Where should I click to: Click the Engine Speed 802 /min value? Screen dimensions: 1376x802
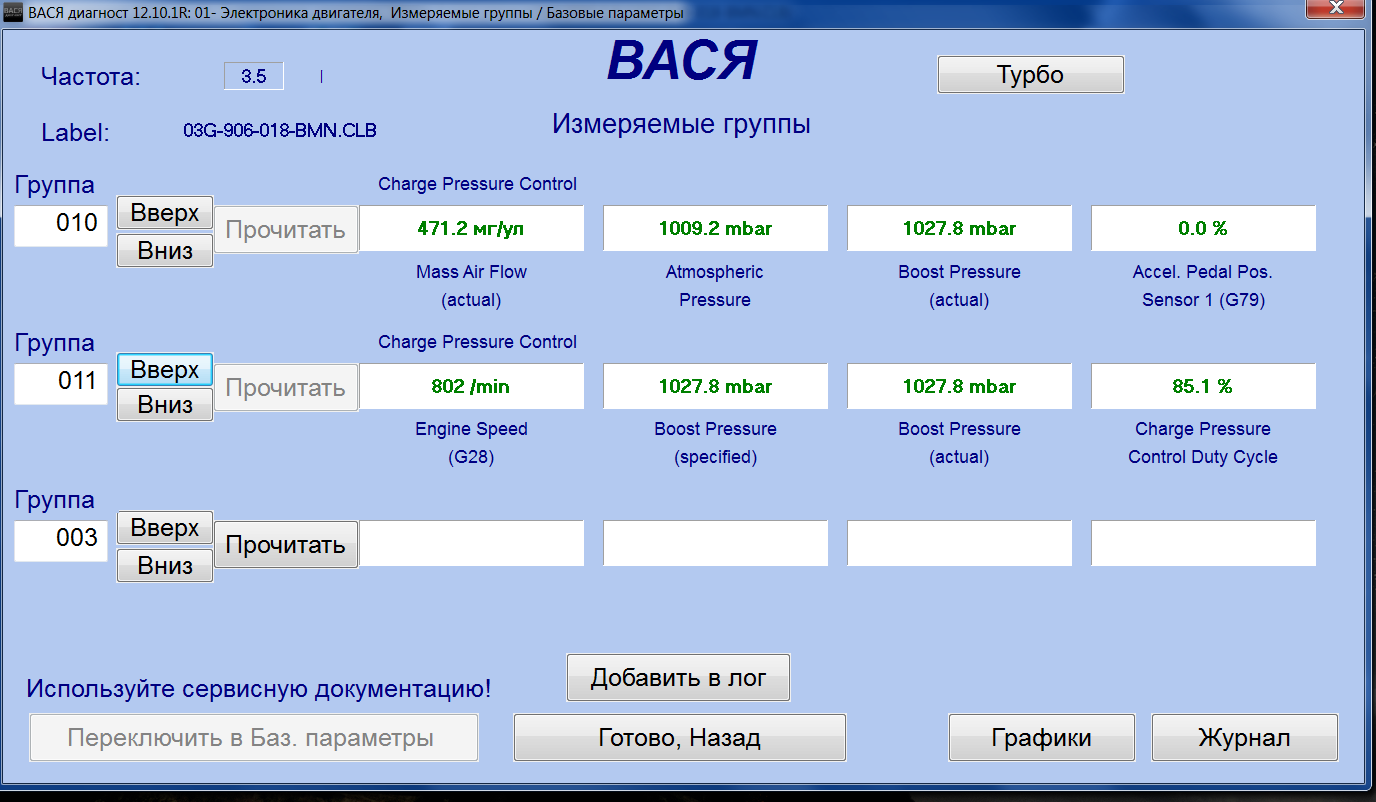coord(471,386)
